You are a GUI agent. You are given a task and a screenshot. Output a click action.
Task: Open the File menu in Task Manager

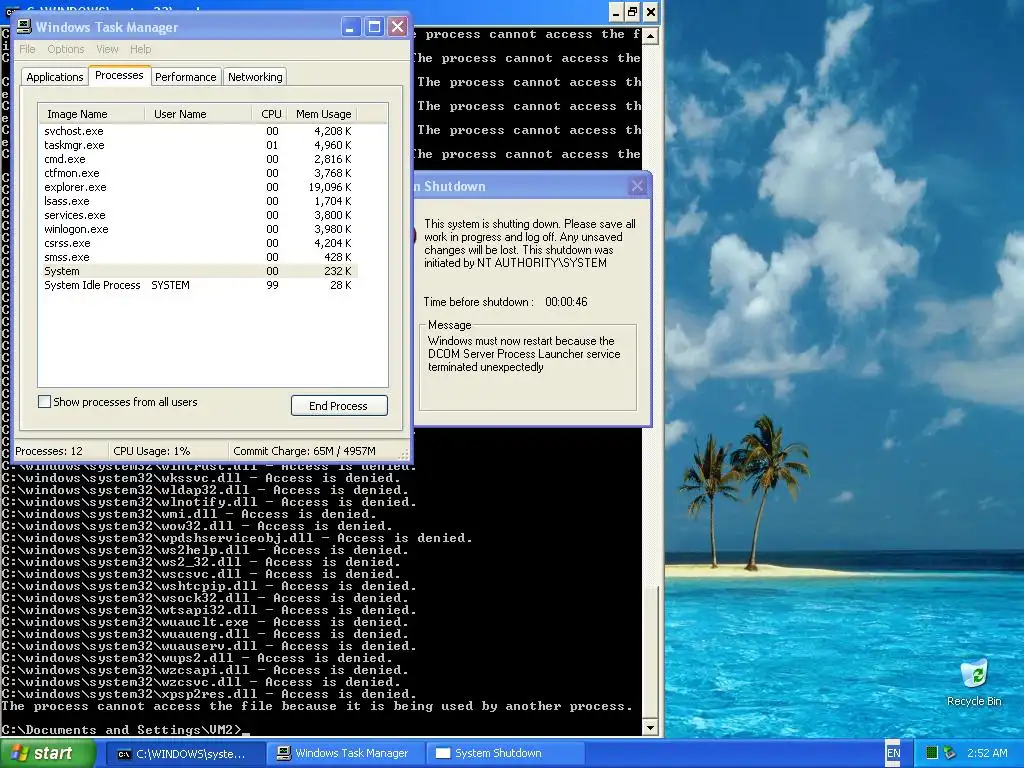tap(27, 49)
